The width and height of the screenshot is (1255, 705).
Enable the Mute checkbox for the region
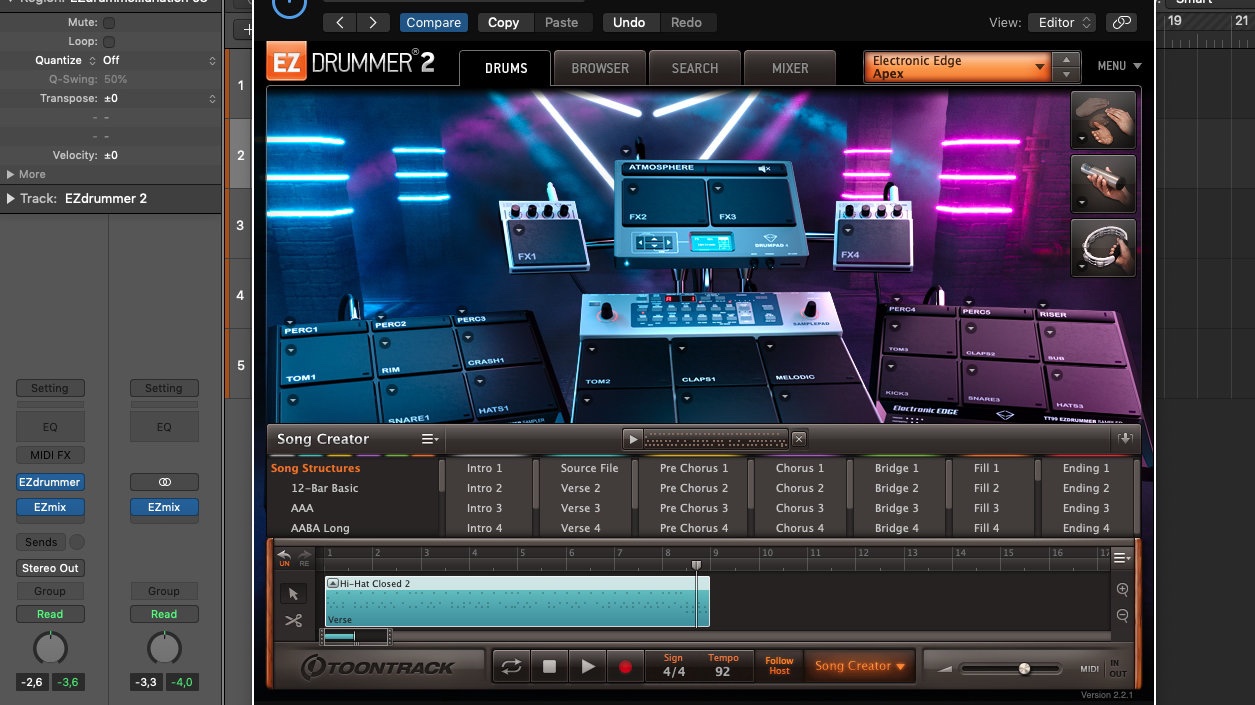[109, 22]
